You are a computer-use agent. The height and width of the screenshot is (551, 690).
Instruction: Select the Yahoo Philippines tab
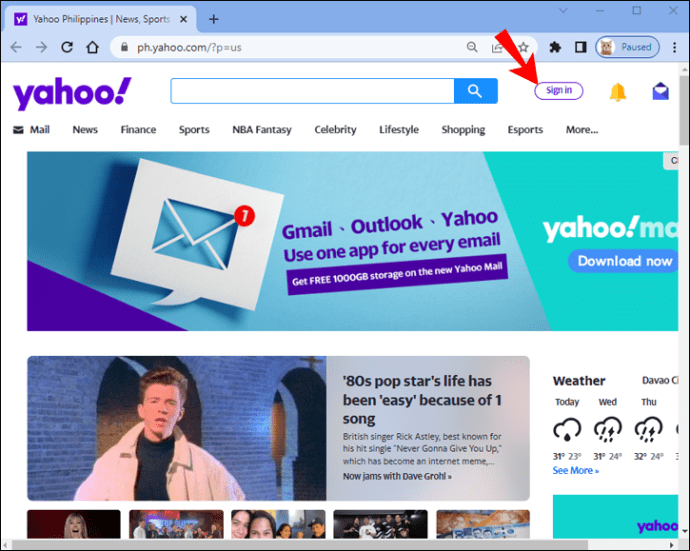point(99,19)
